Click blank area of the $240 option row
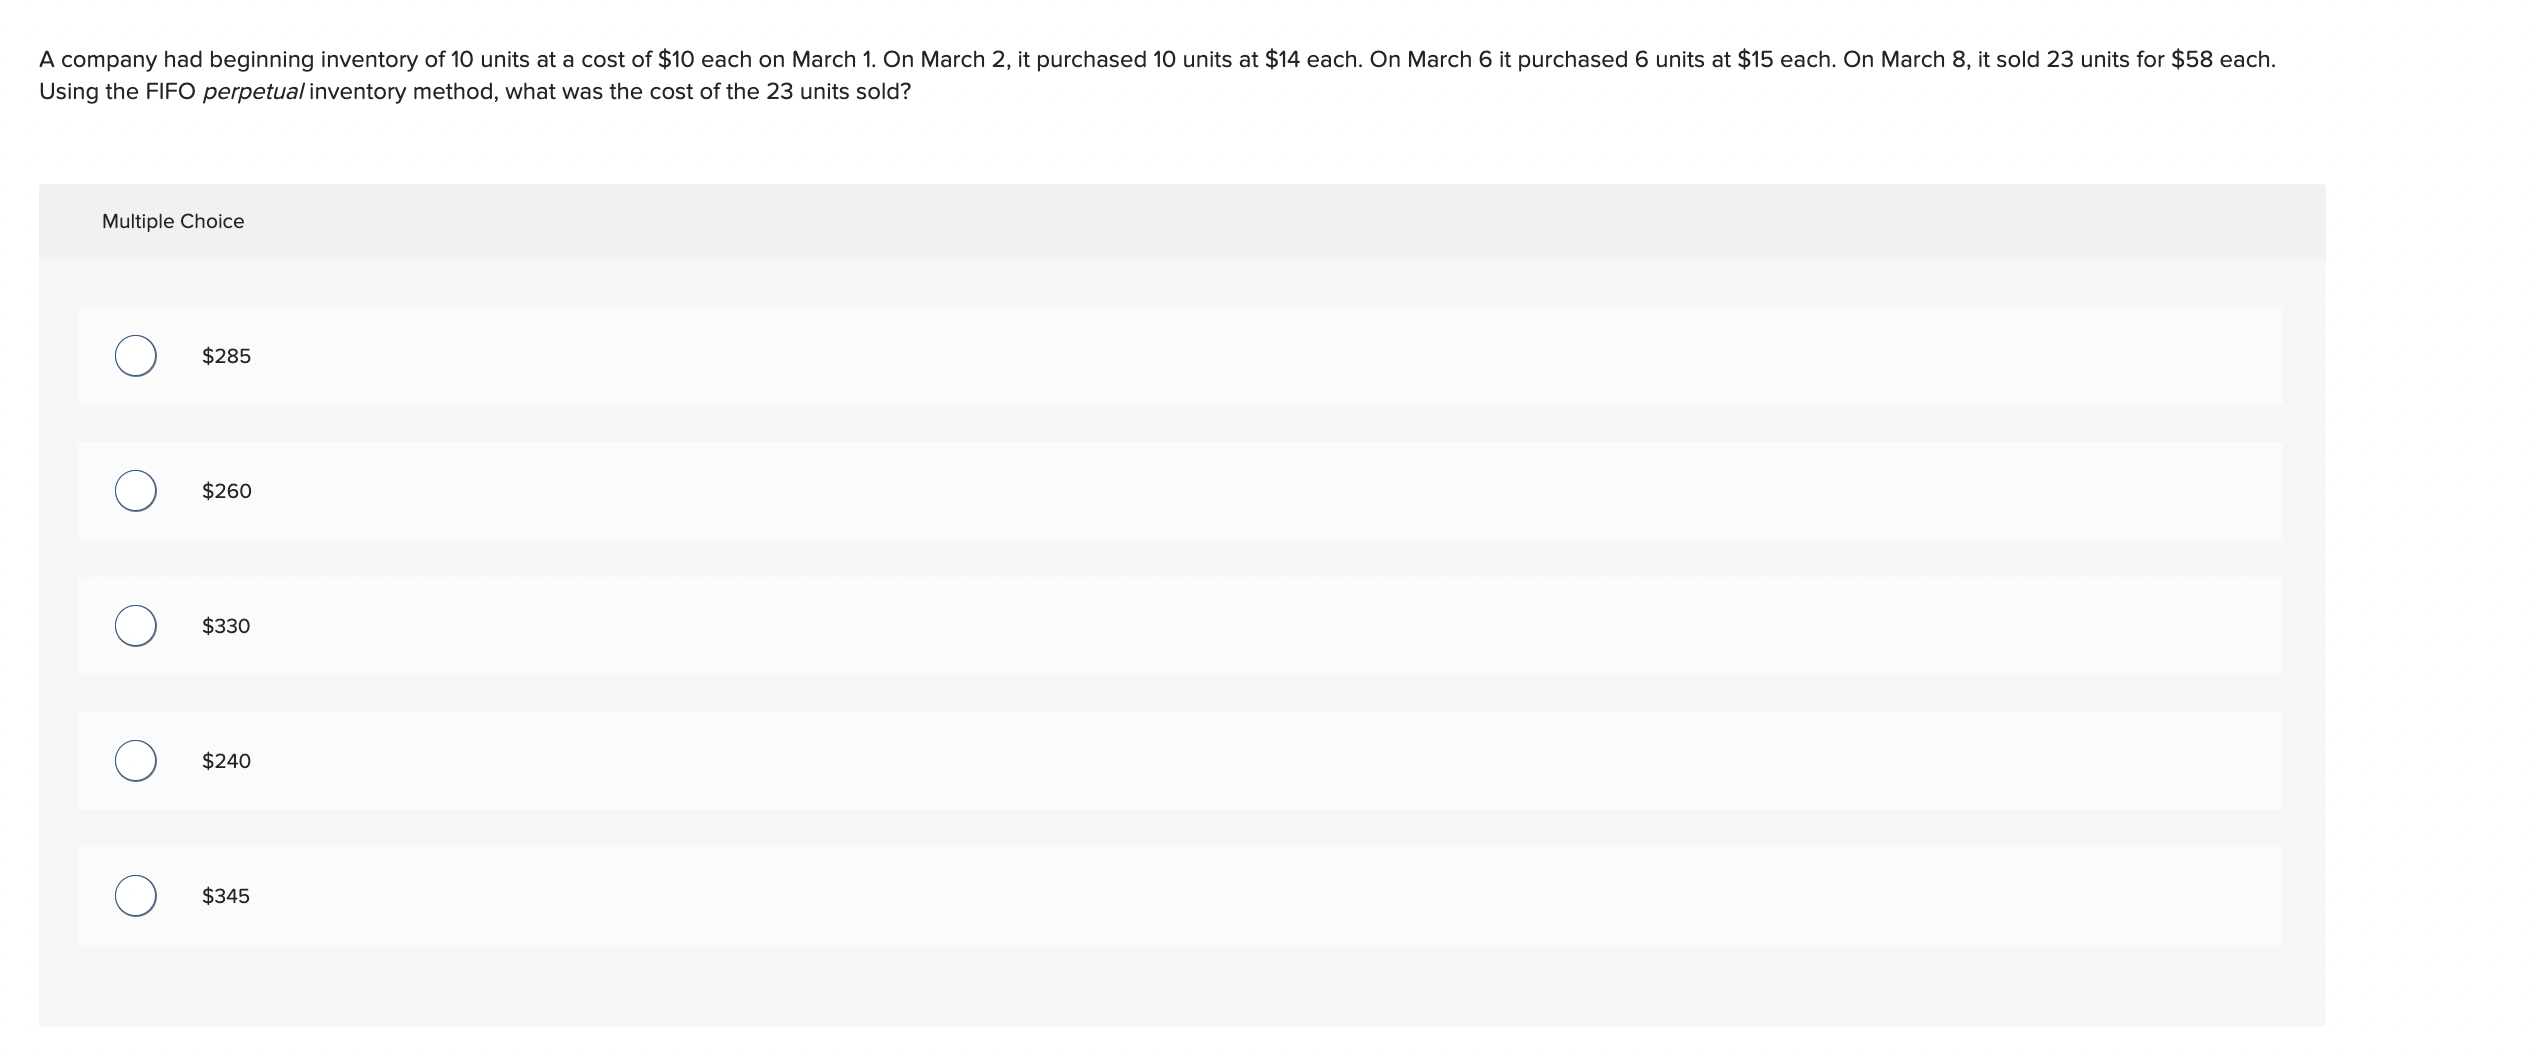Viewport: 2548px width, 1056px height. pos(1180,761)
